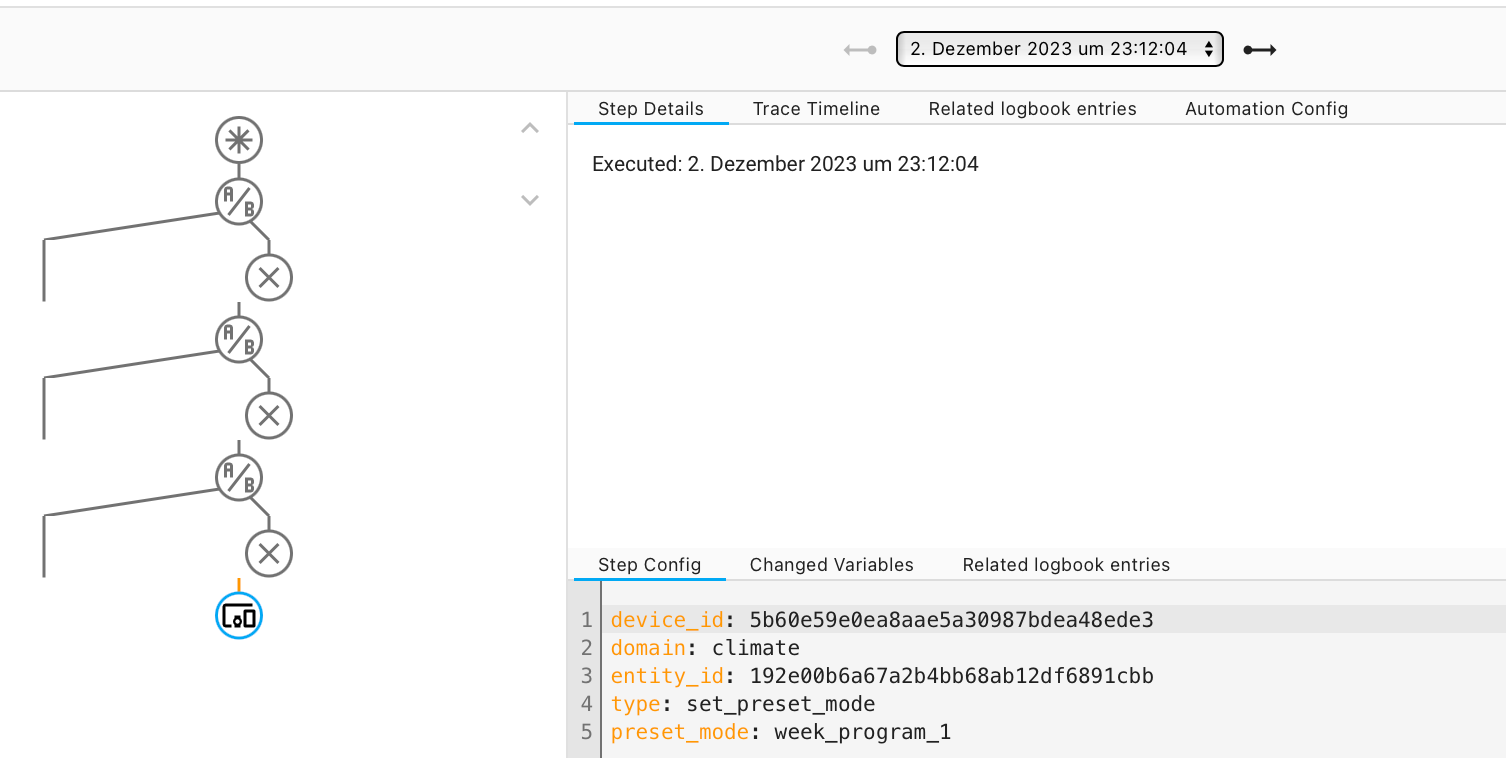Click the trigger node asterisk icon
The image size is (1506, 758).
(239, 140)
